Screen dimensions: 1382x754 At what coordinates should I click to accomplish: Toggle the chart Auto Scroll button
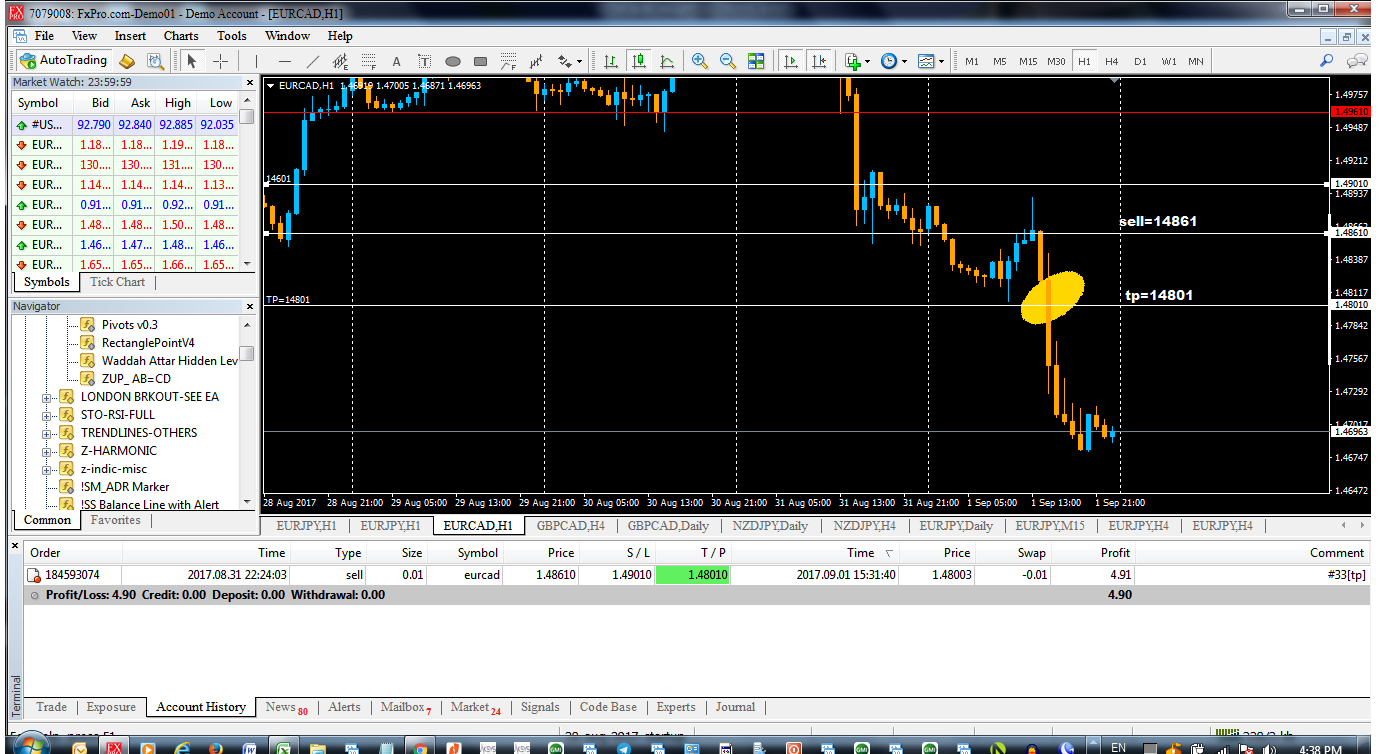point(791,61)
